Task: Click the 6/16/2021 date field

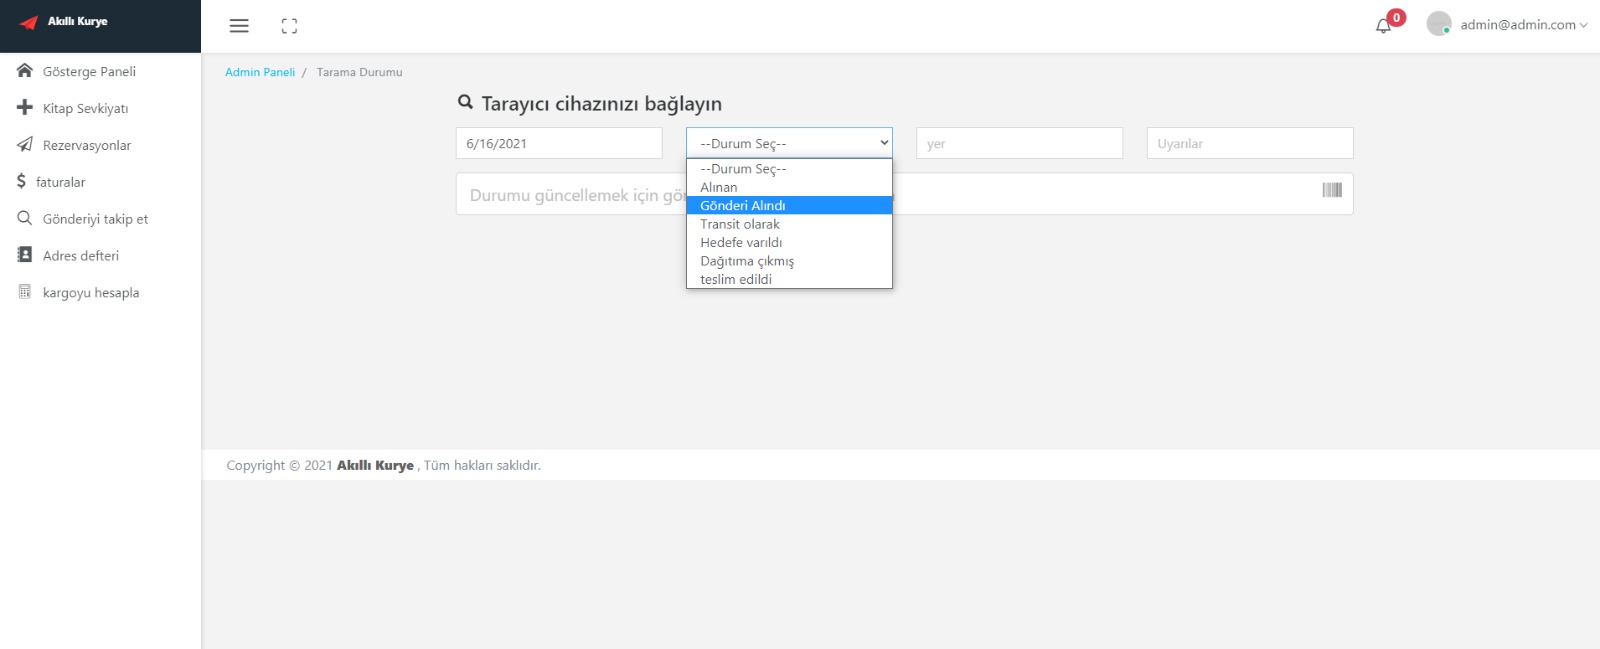Action: click(559, 143)
